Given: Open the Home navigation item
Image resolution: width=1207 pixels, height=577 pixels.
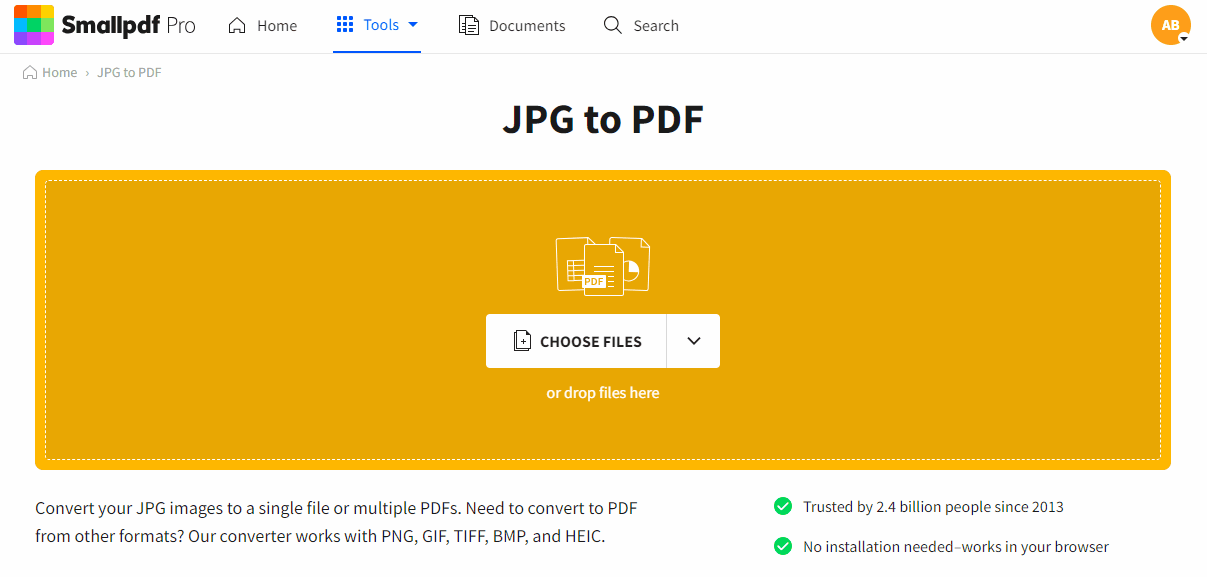Looking at the screenshot, I should [263, 26].
